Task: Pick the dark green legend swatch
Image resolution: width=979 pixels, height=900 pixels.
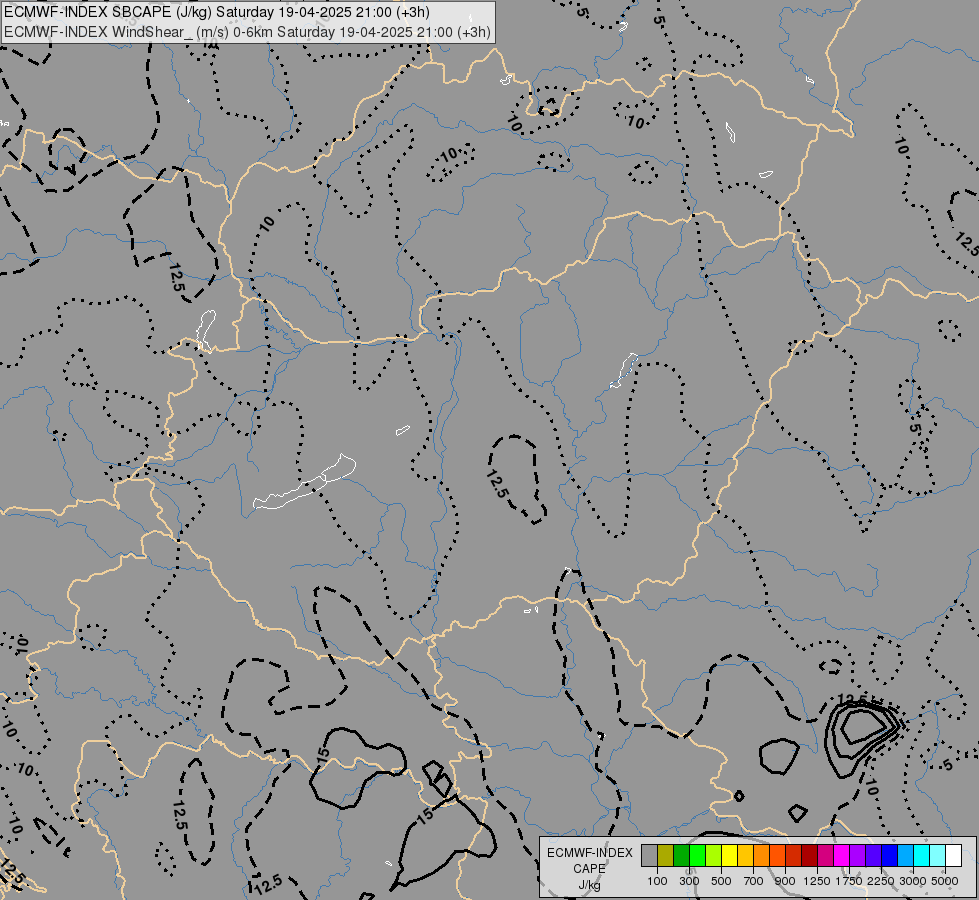Action: (x=682, y=855)
